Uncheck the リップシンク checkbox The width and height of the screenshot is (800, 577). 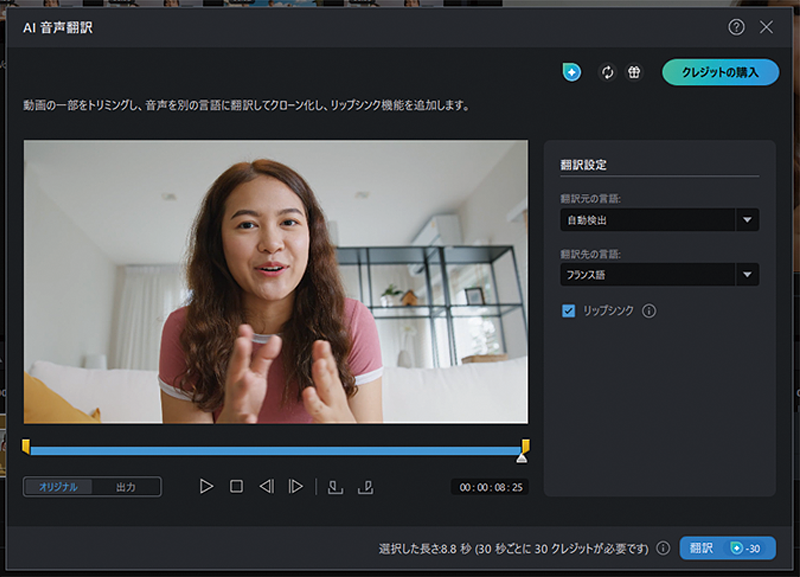[569, 311]
